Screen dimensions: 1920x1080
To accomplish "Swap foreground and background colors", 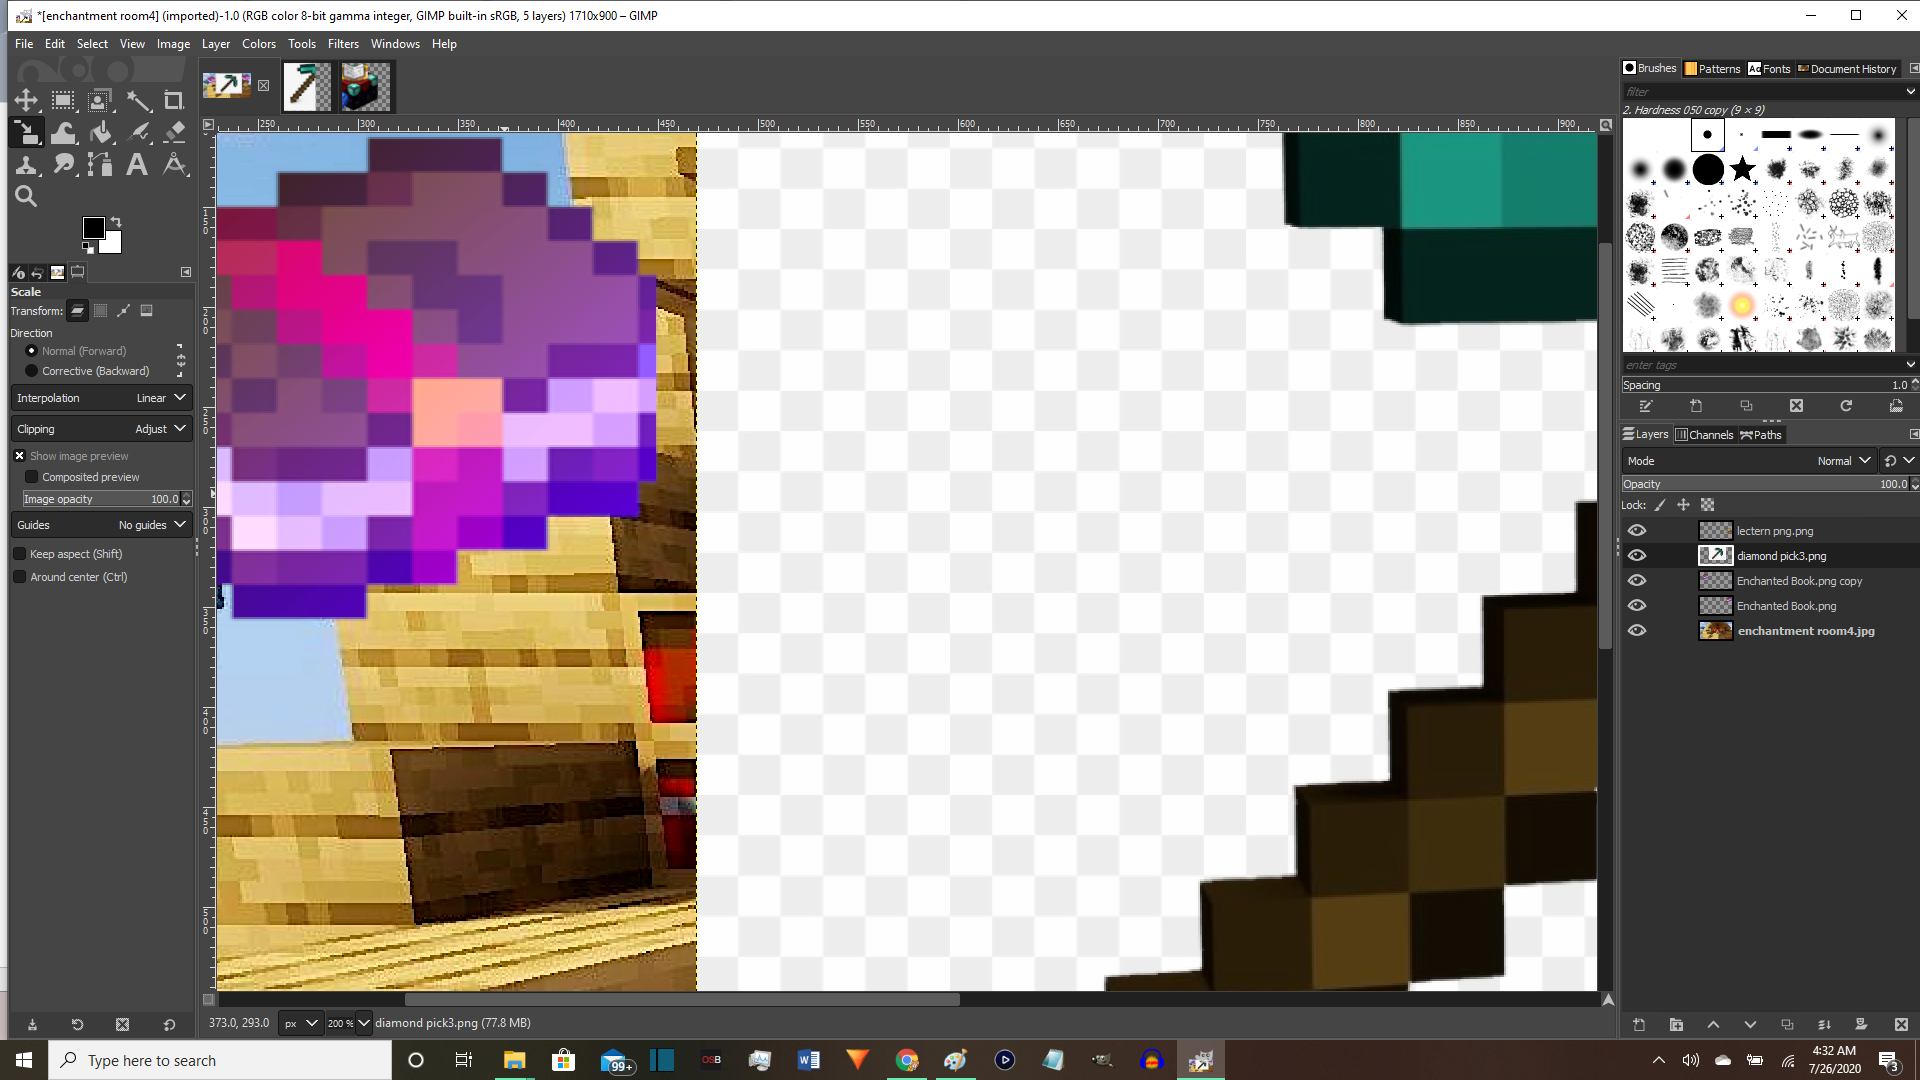I will click(x=116, y=221).
